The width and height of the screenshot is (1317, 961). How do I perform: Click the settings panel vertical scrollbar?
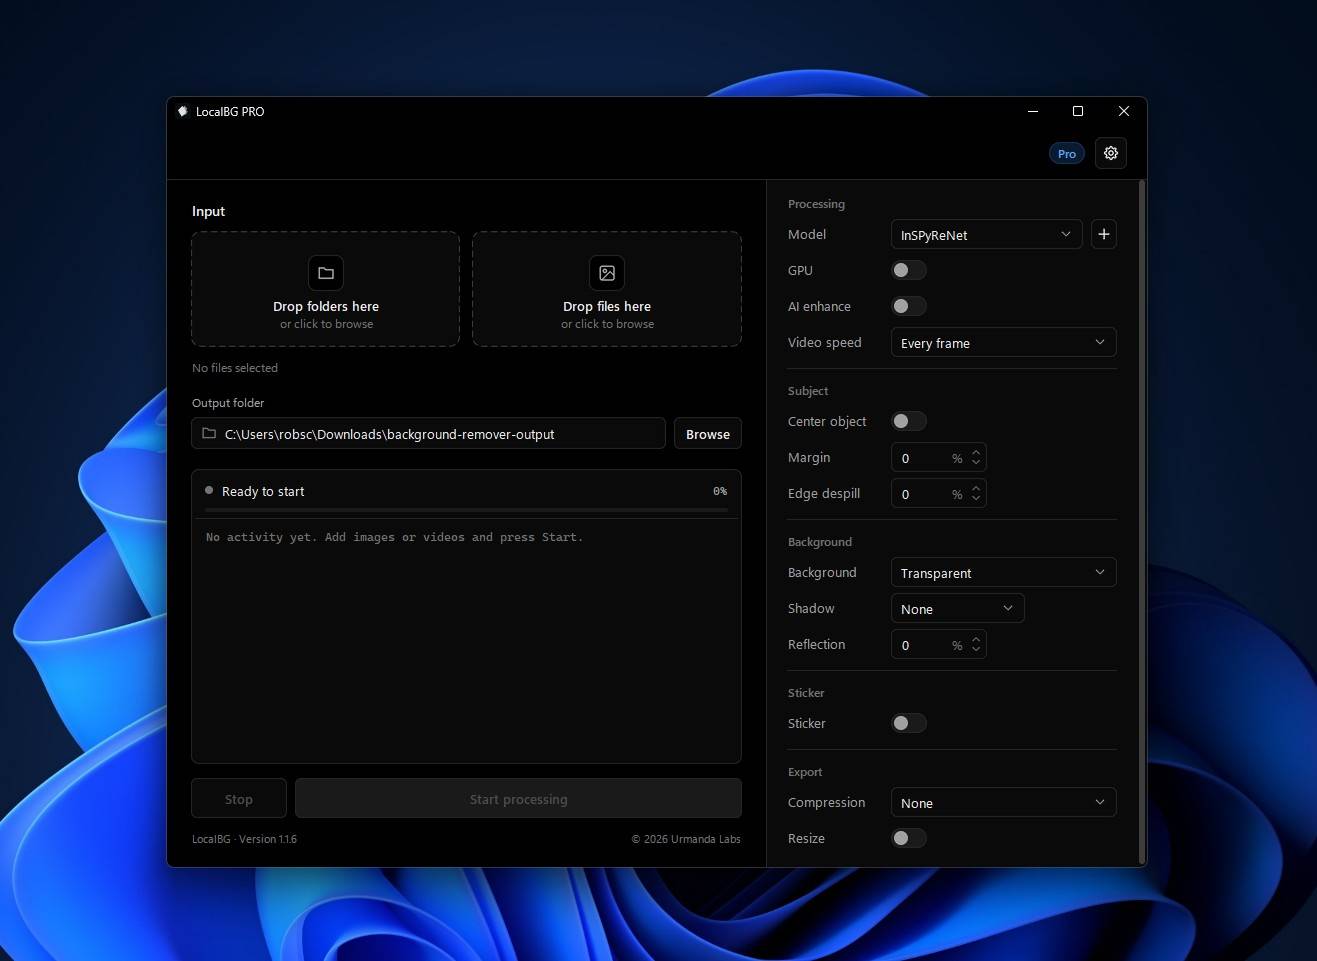coord(1141,521)
